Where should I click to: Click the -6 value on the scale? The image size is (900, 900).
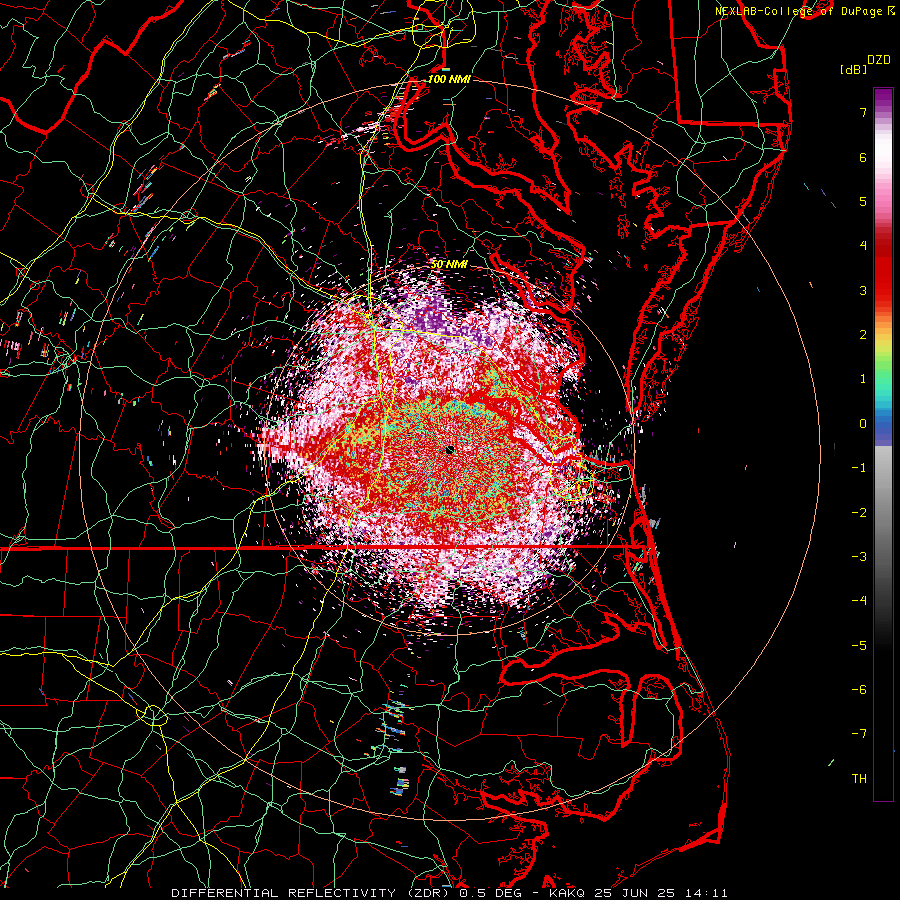(859, 690)
